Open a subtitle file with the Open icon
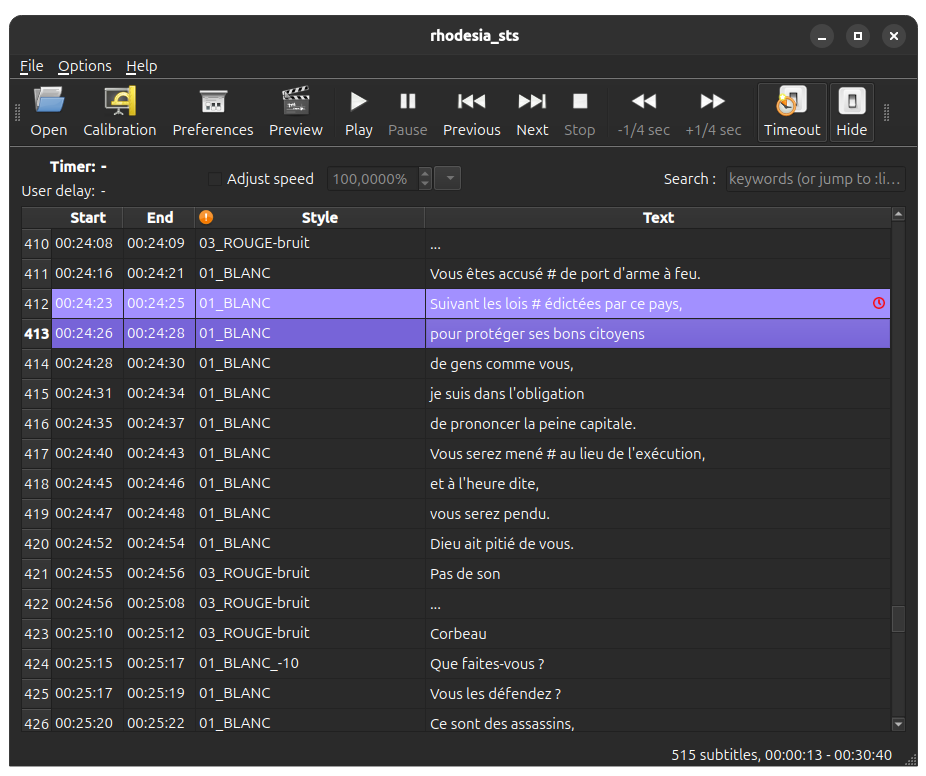Screen dimensions: 926x776 (x=48, y=112)
